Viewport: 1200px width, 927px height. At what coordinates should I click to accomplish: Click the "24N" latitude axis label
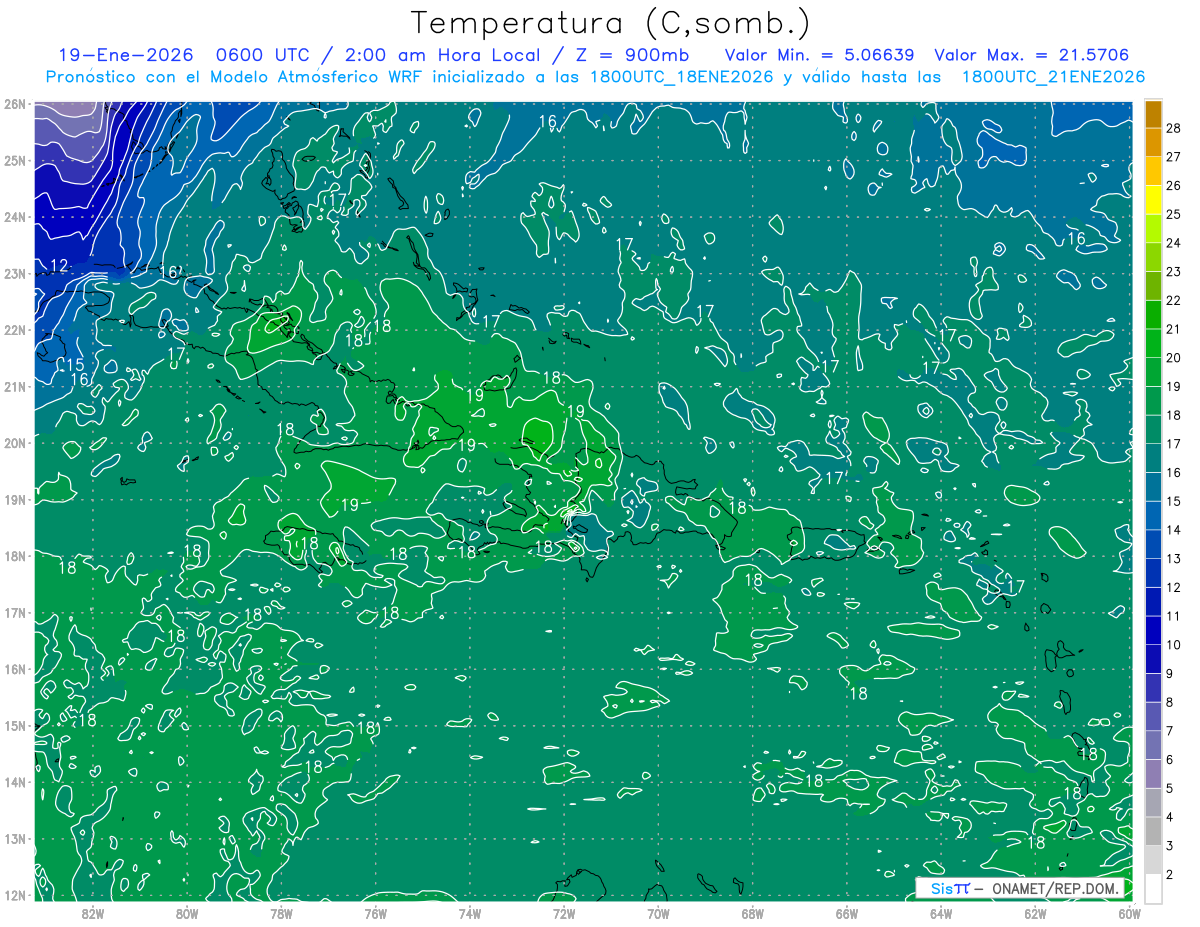[14, 217]
